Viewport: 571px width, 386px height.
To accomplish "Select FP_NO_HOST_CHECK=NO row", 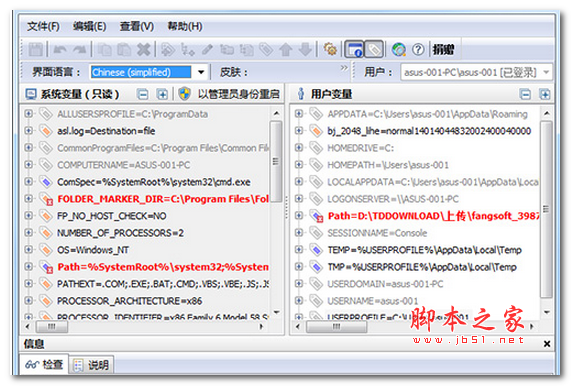I will (x=111, y=216).
